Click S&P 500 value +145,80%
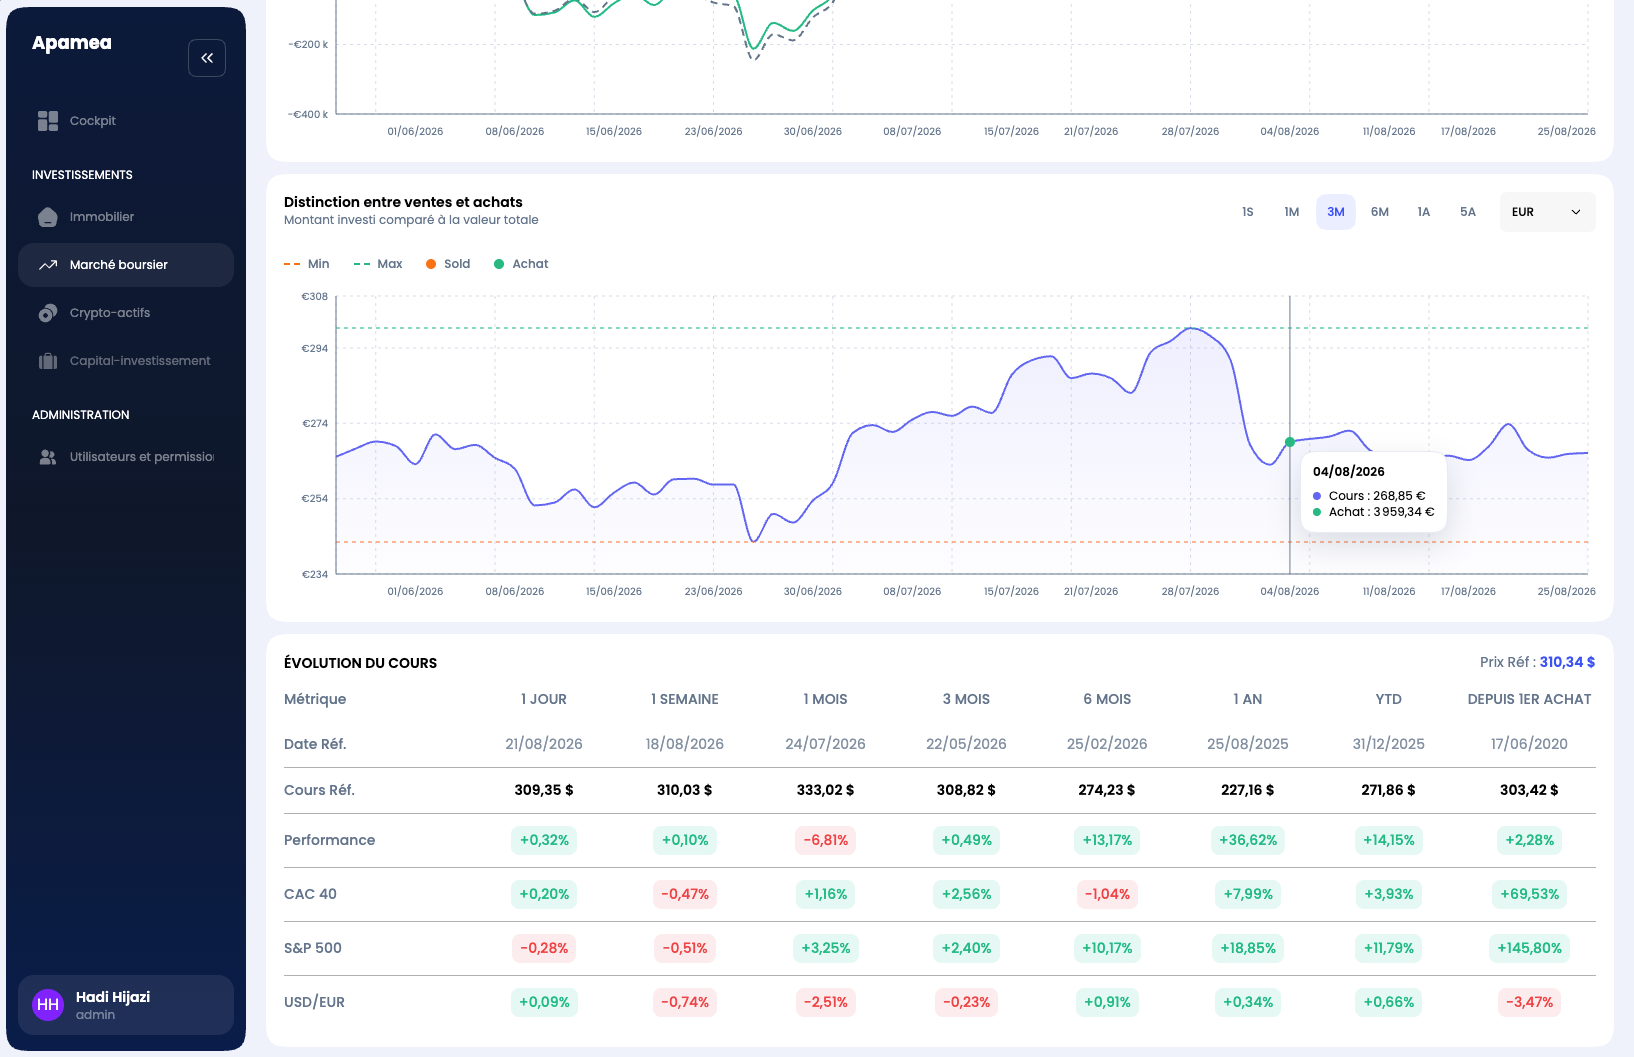The image size is (1634, 1057). tap(1529, 948)
